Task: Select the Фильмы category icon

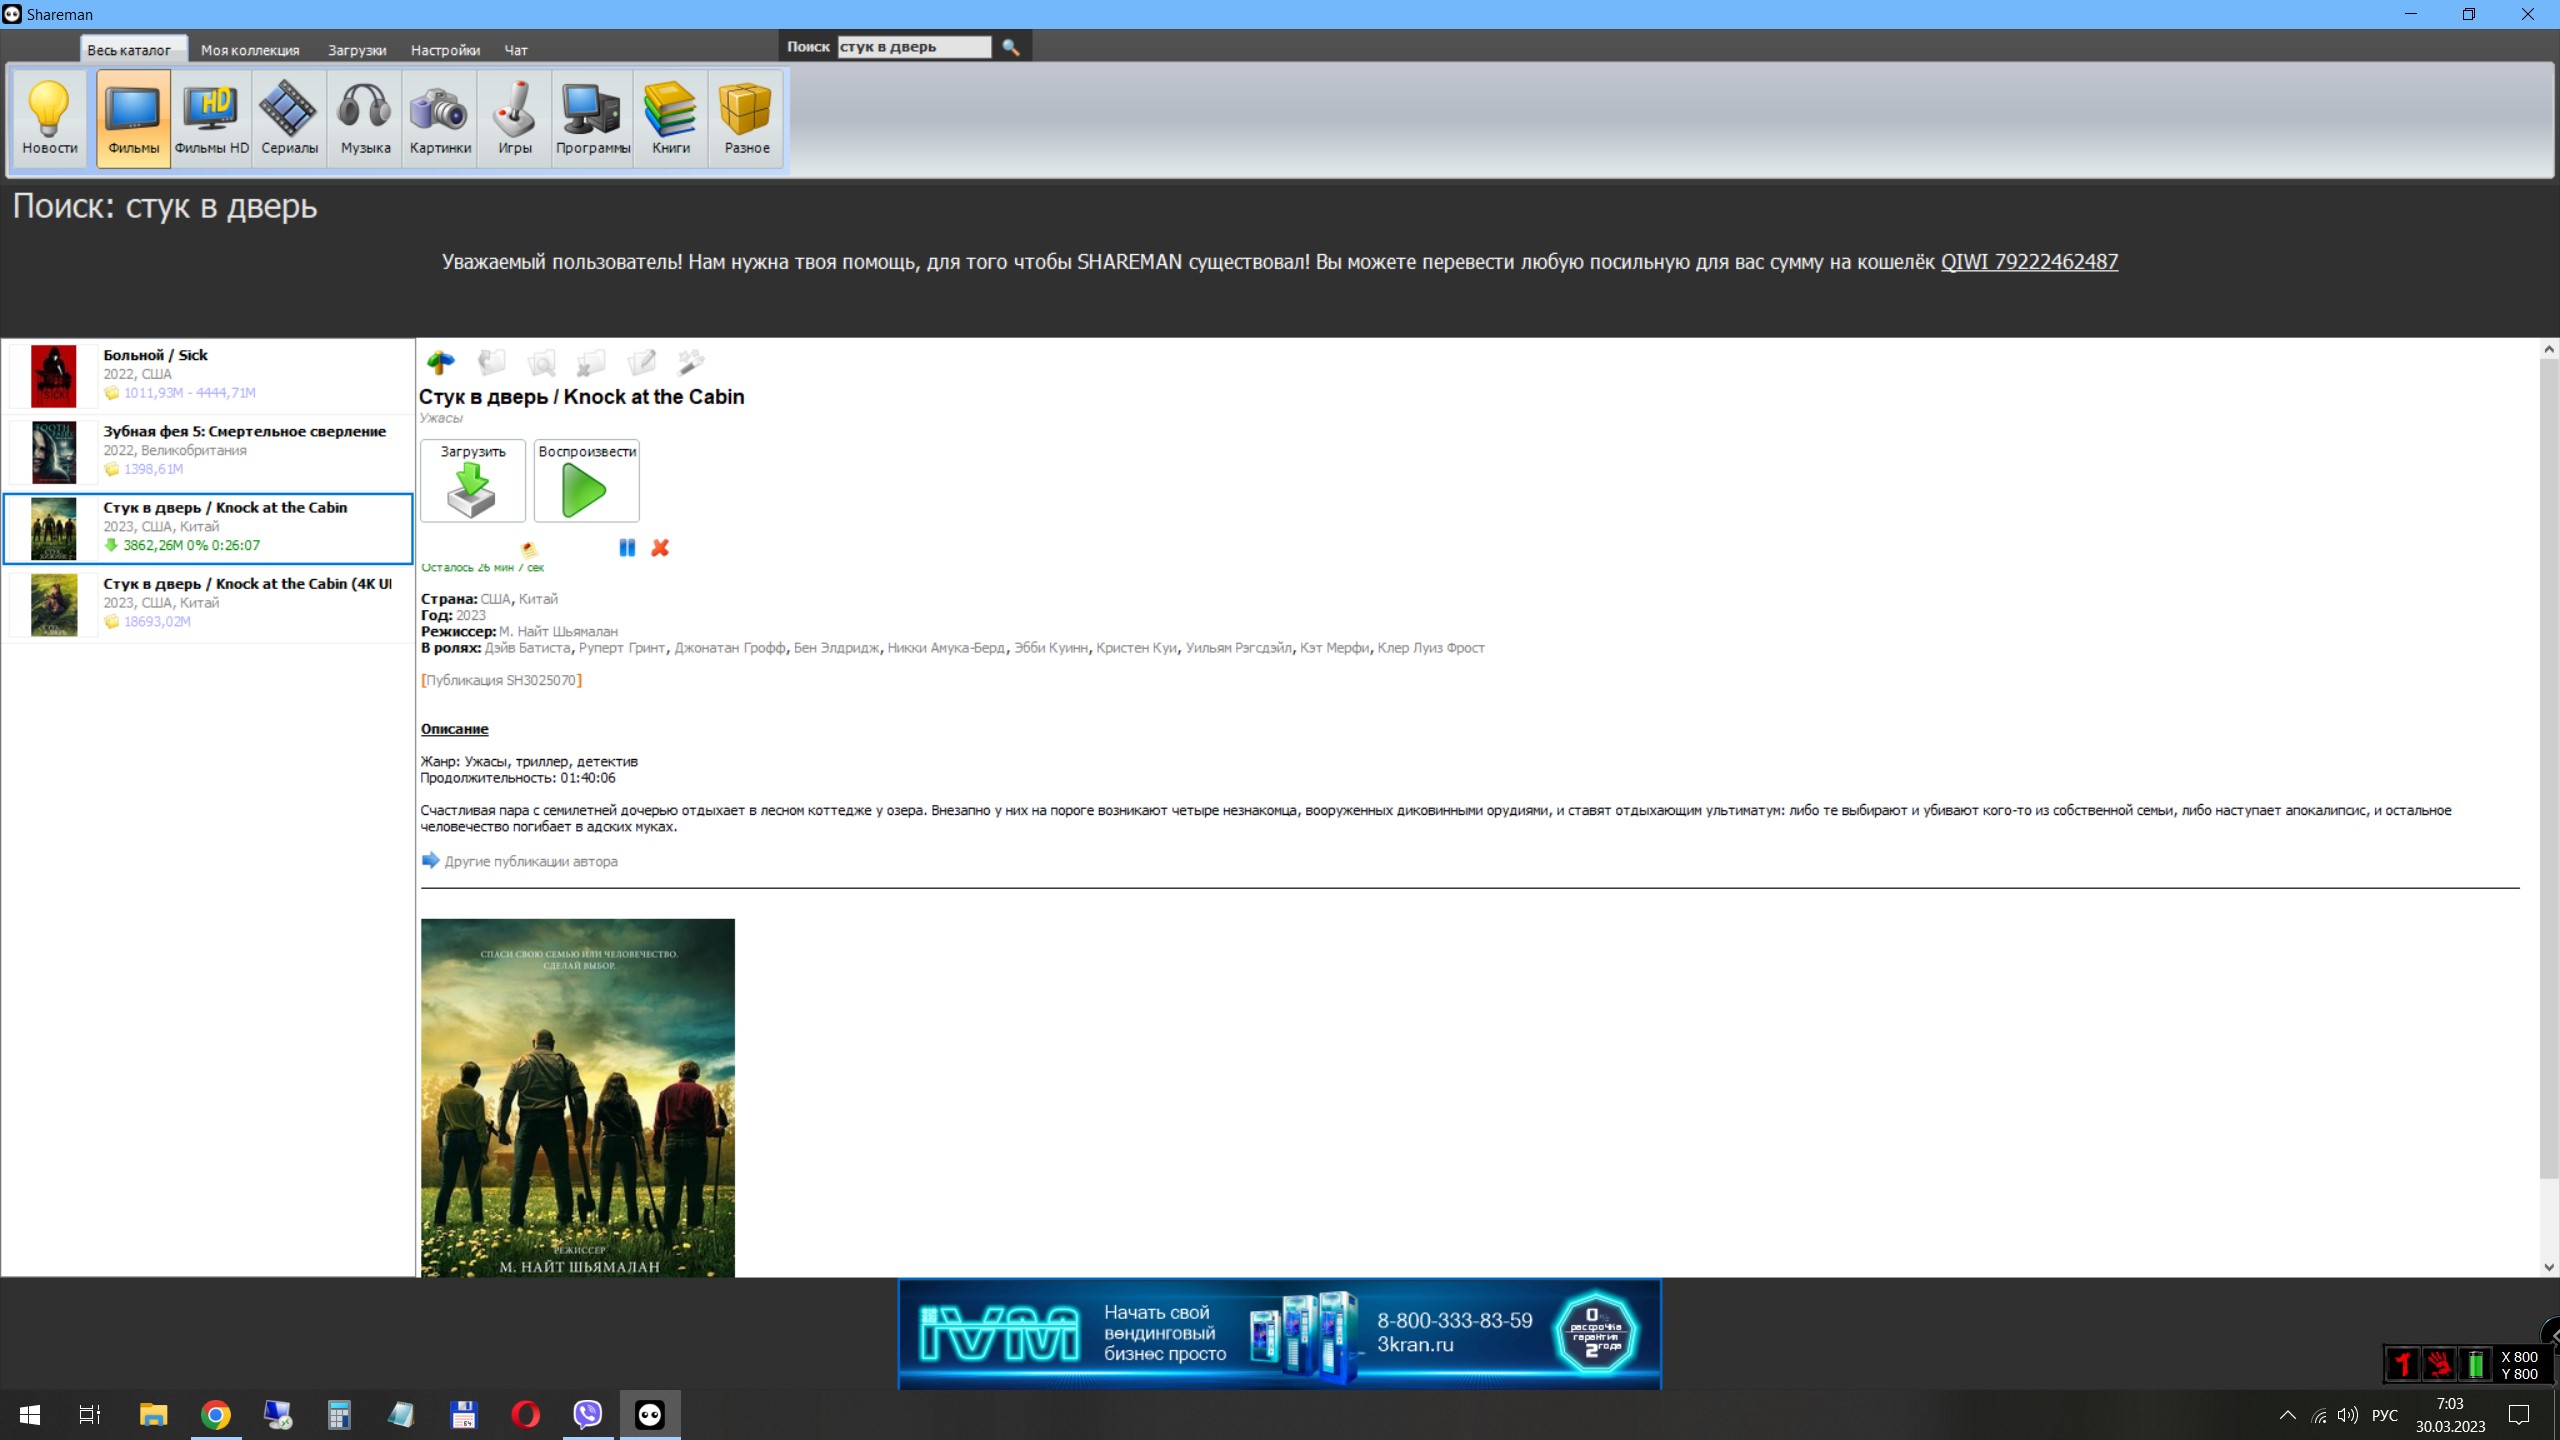Action: pyautogui.click(x=133, y=118)
